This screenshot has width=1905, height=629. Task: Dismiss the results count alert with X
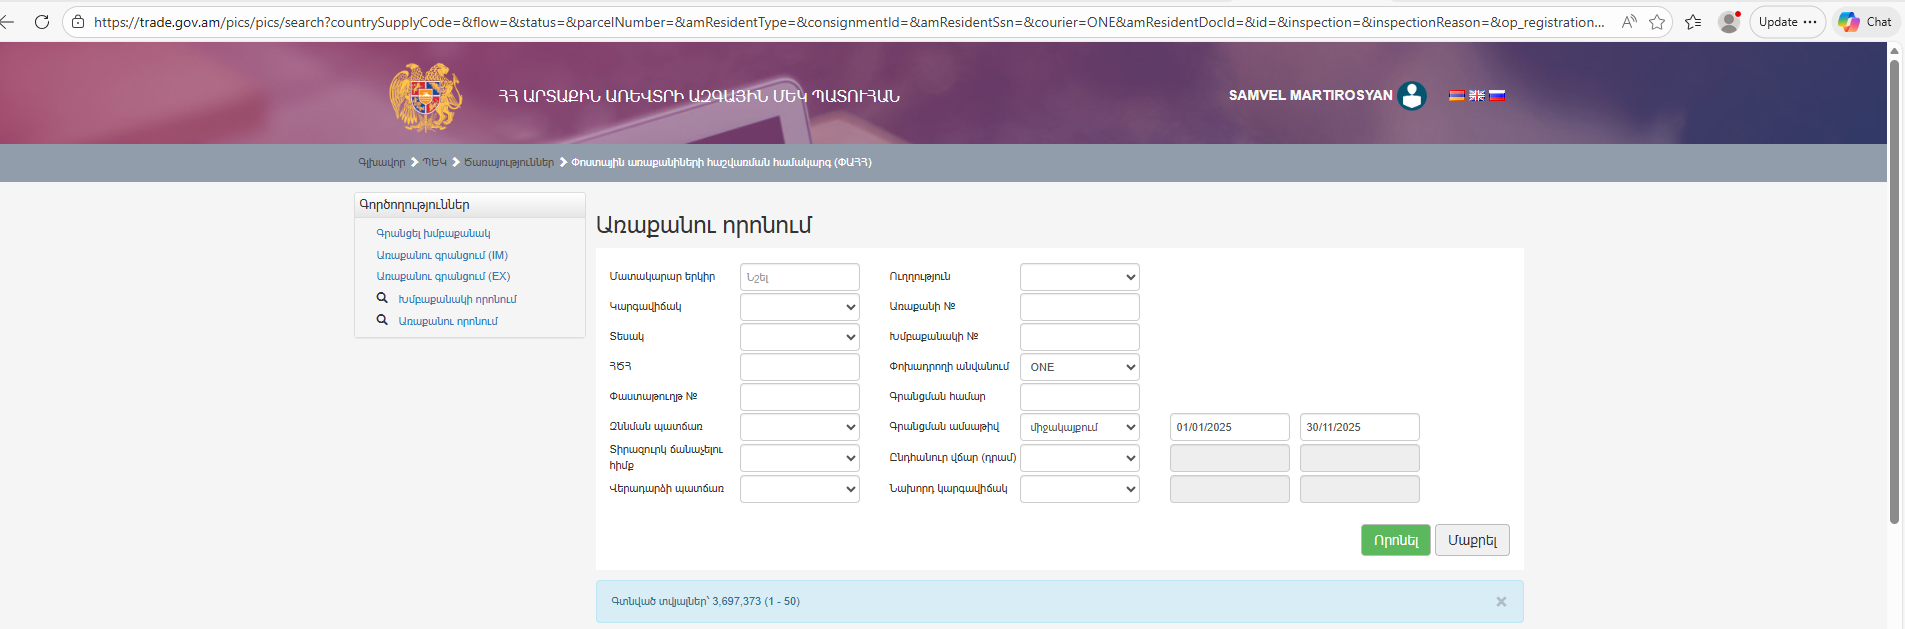(x=1500, y=602)
